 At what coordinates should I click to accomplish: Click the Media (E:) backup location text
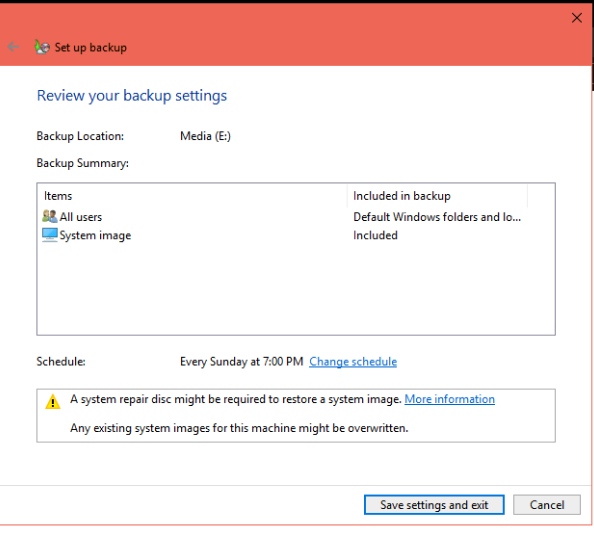point(205,136)
